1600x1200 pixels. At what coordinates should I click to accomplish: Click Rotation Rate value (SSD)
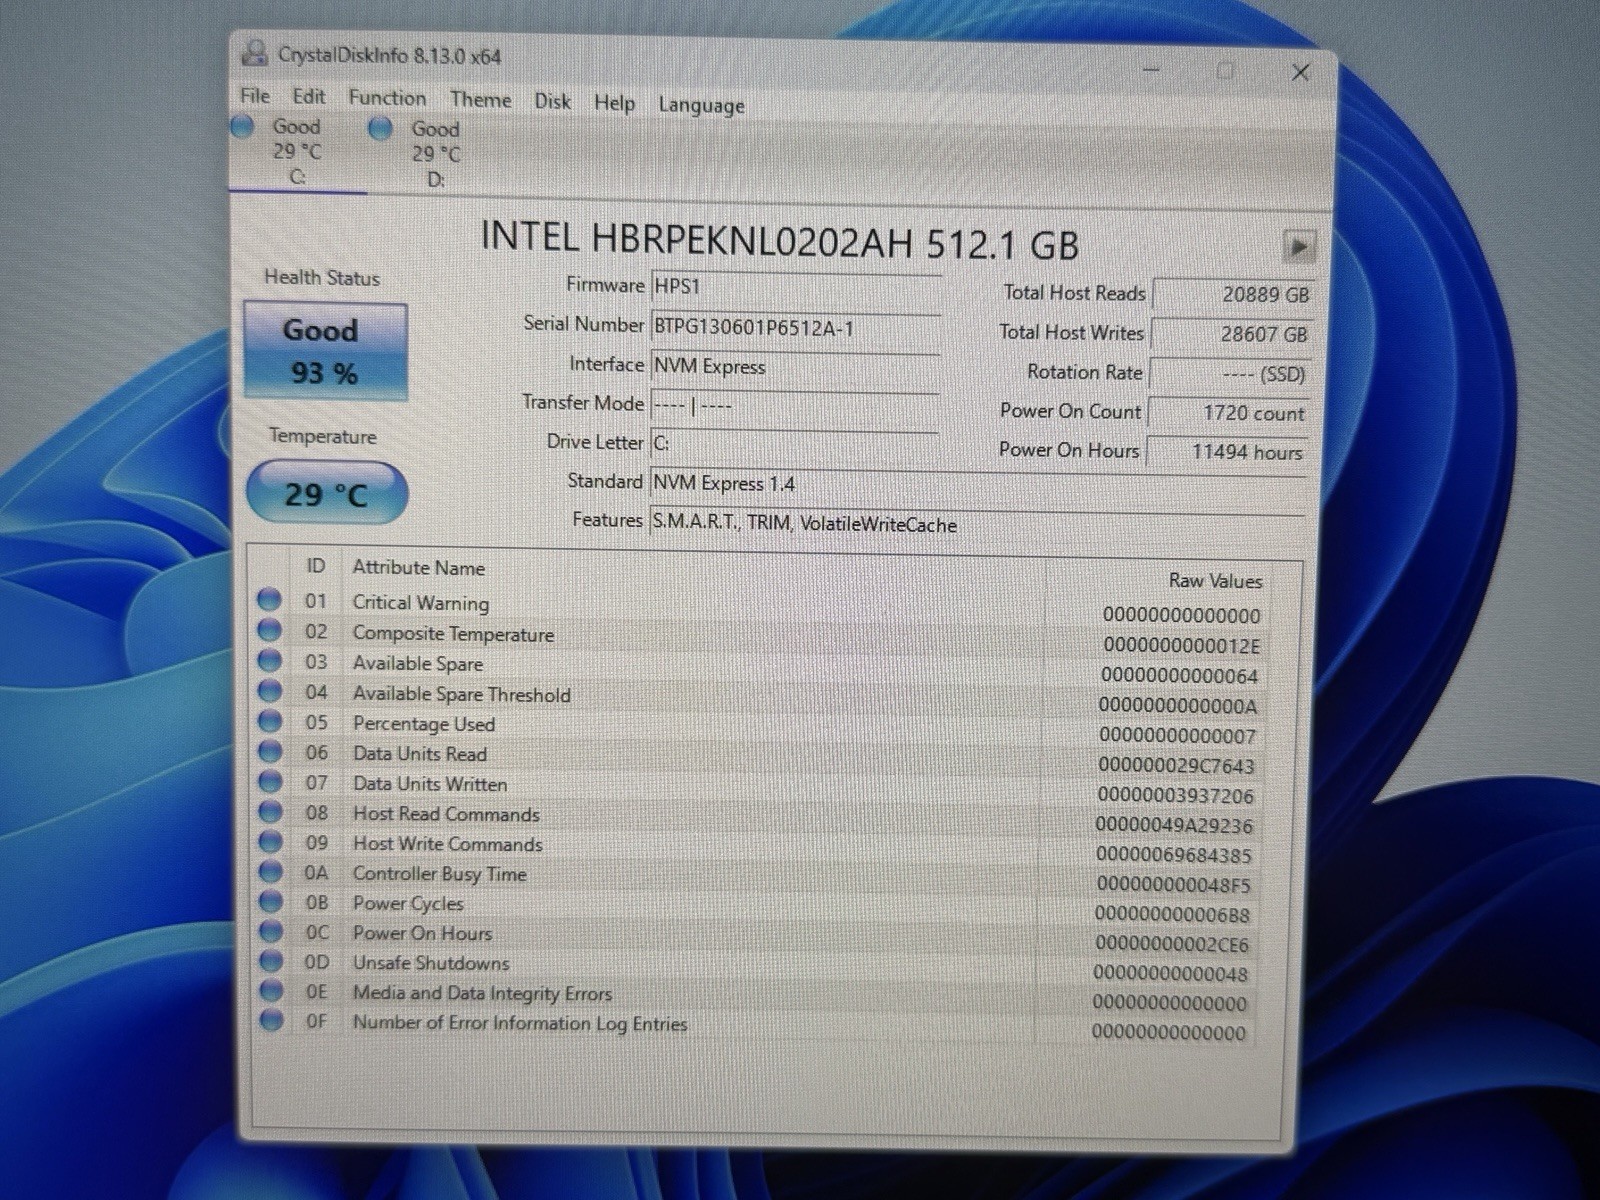coord(1230,374)
